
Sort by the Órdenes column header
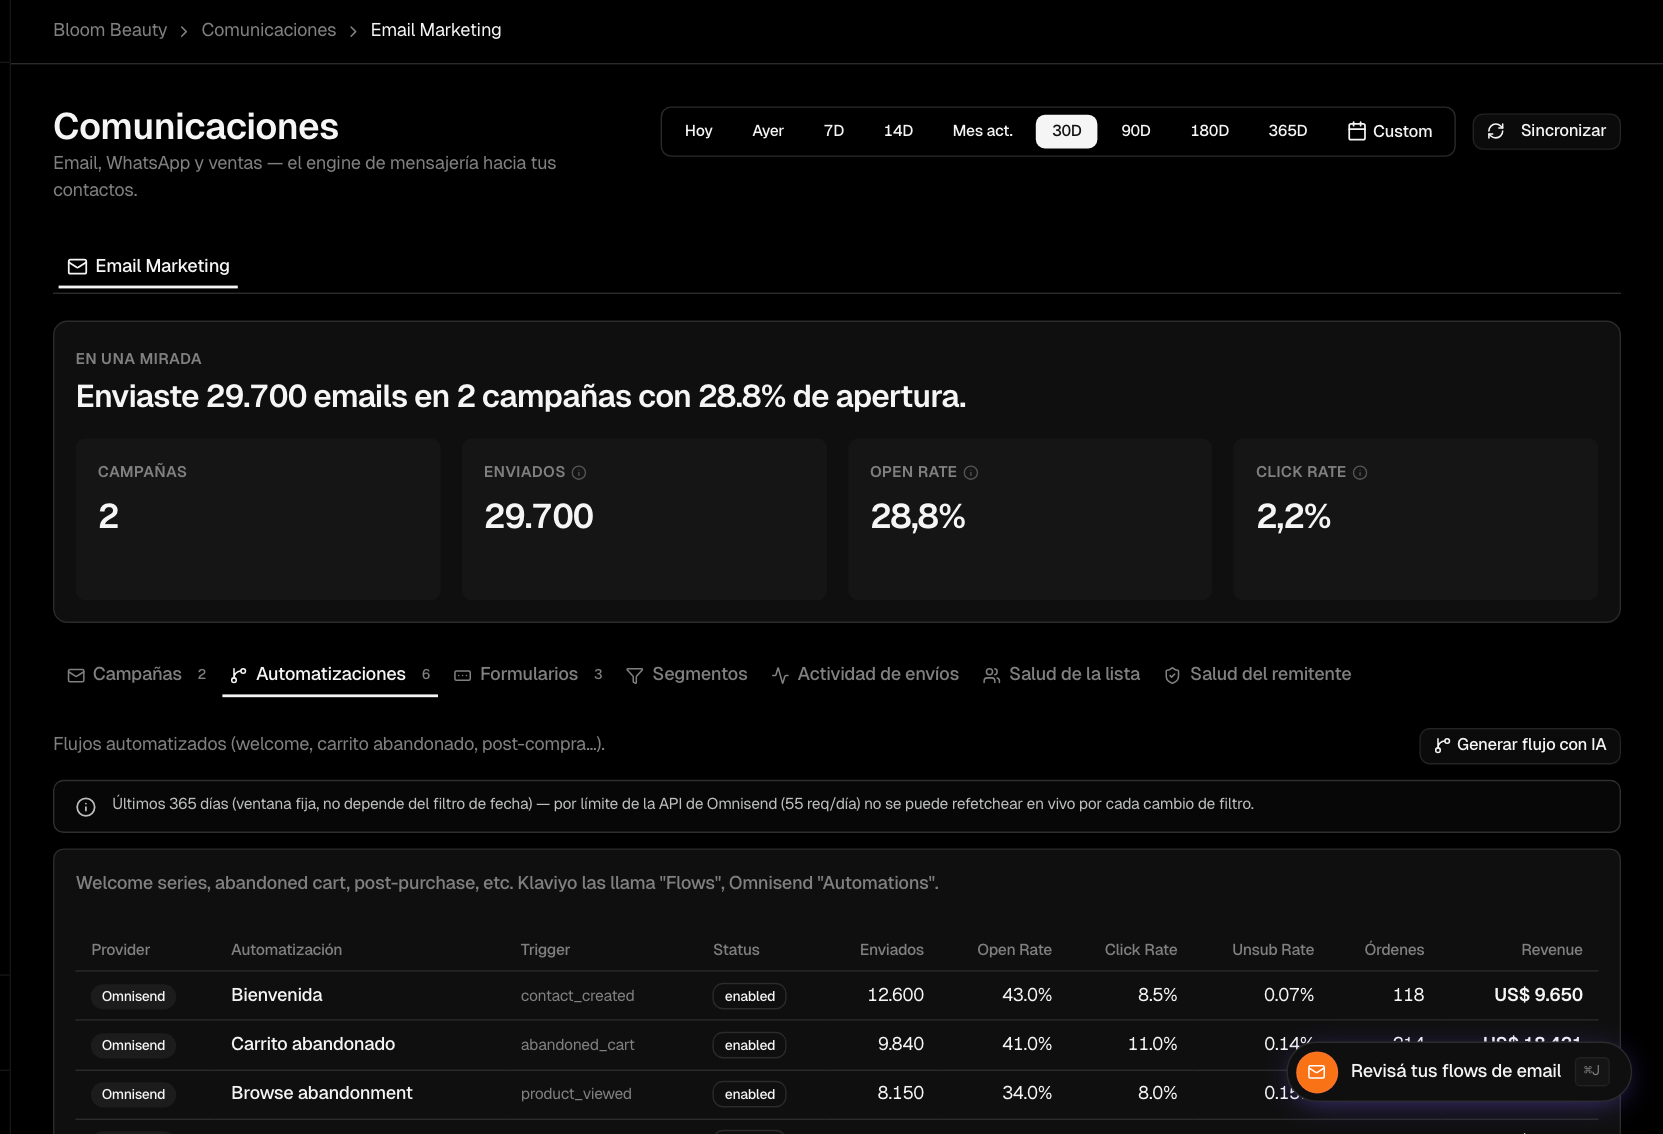(x=1394, y=950)
